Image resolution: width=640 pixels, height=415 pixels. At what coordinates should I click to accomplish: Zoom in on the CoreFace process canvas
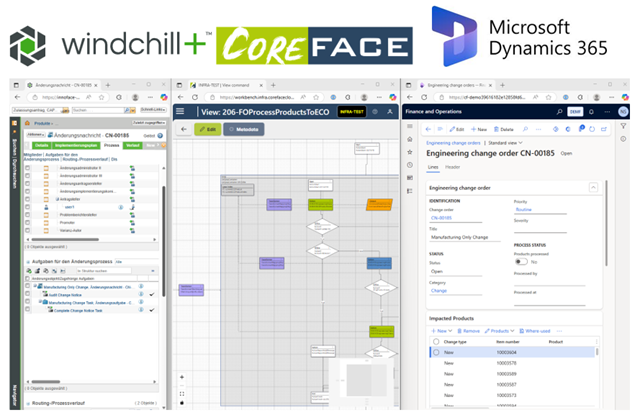182,377
